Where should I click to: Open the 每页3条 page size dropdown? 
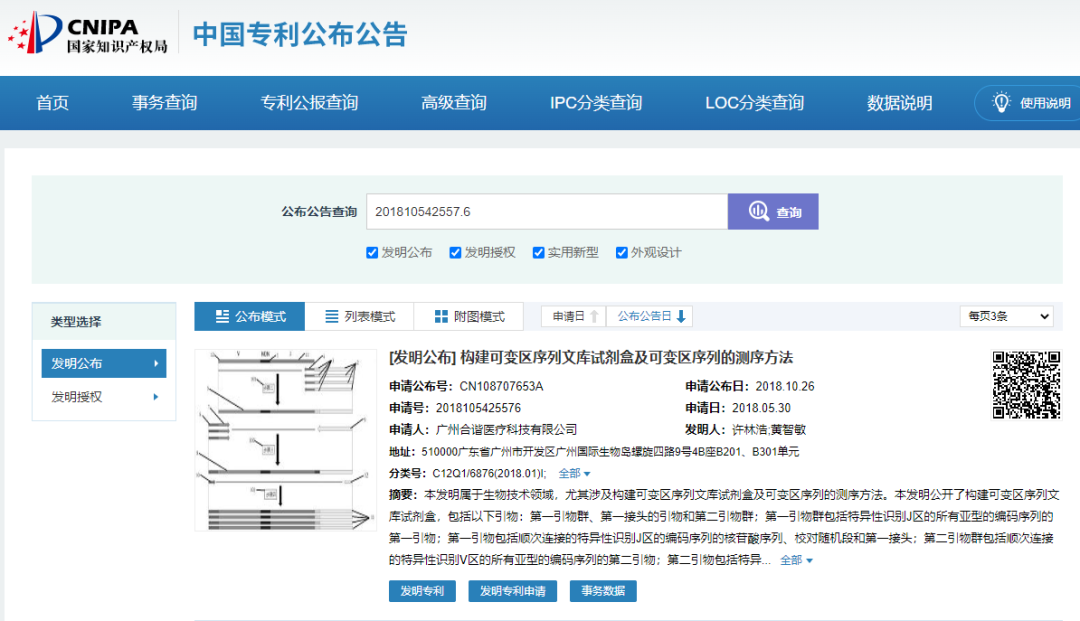pos(1006,316)
